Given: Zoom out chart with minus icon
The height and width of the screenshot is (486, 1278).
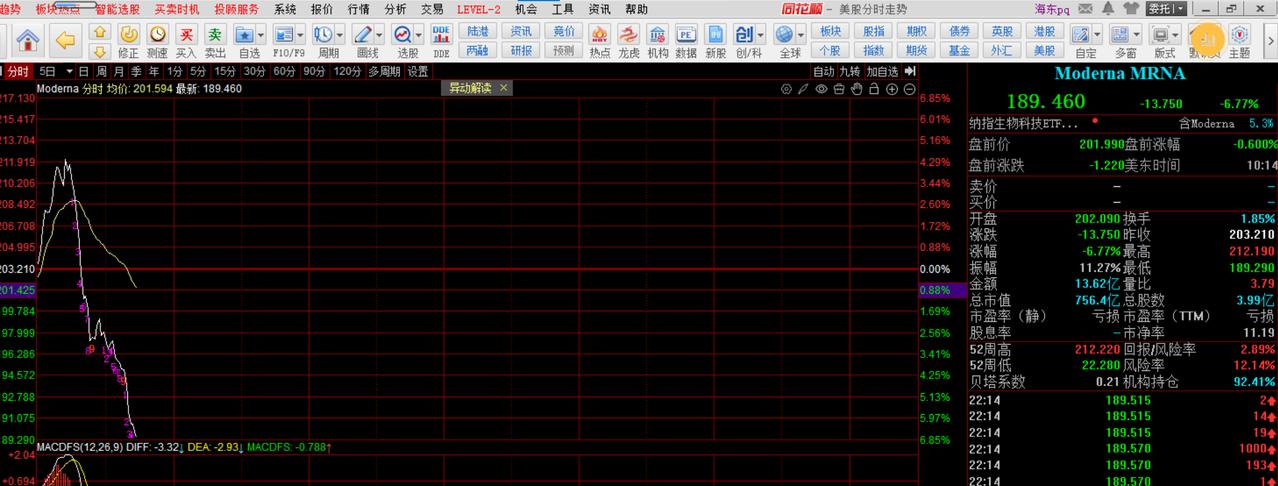Looking at the screenshot, I should pyautogui.click(x=909, y=89).
